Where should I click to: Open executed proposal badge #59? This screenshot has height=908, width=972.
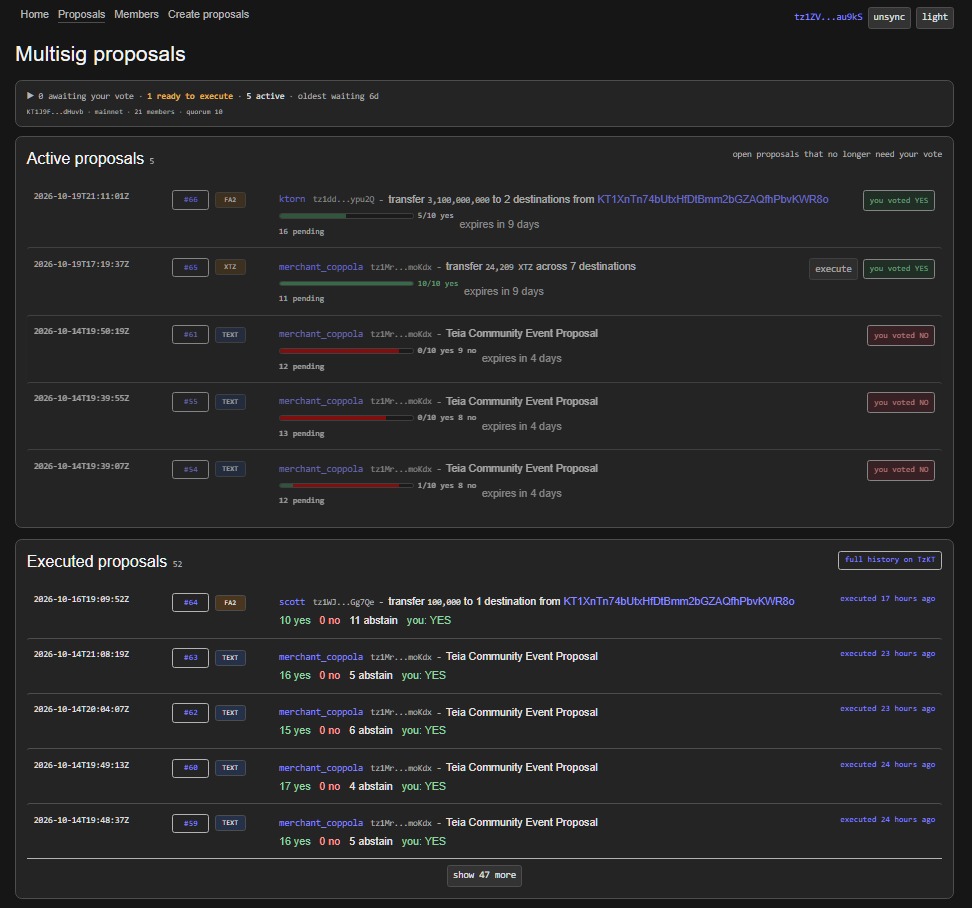tap(190, 823)
